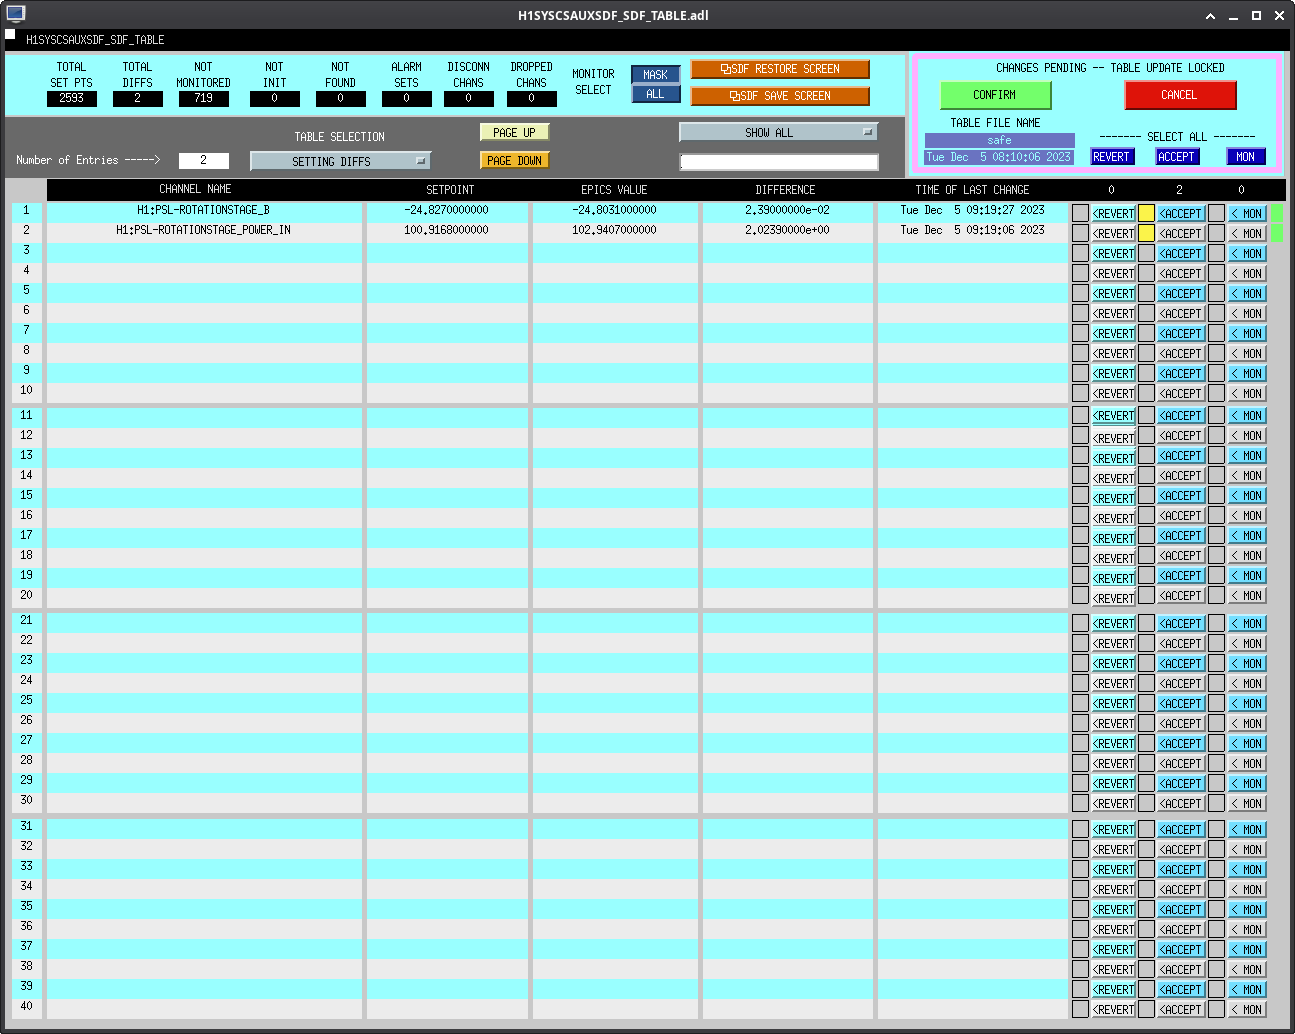Select the H1:PSL-ROTATIONSTAGE_B channel name
Viewport: 1295px width, 1034px height.
pos(204,210)
